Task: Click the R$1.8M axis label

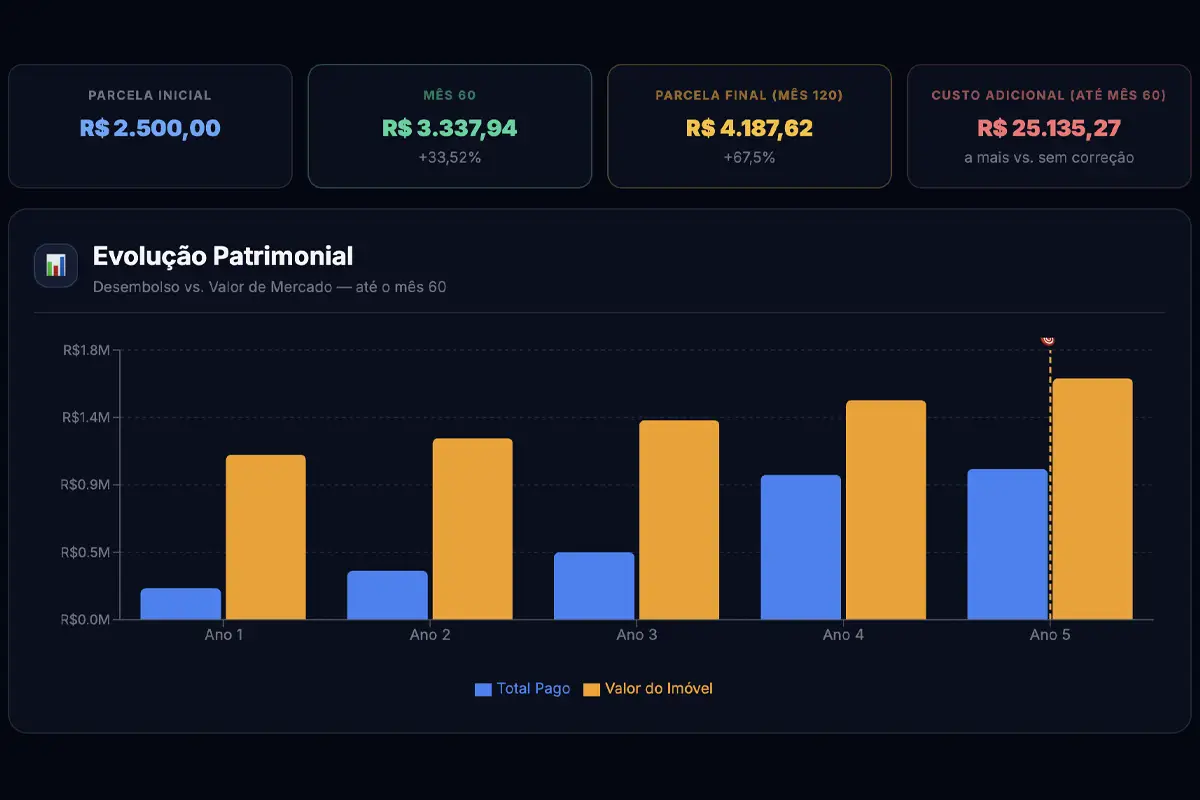Action: [85, 350]
